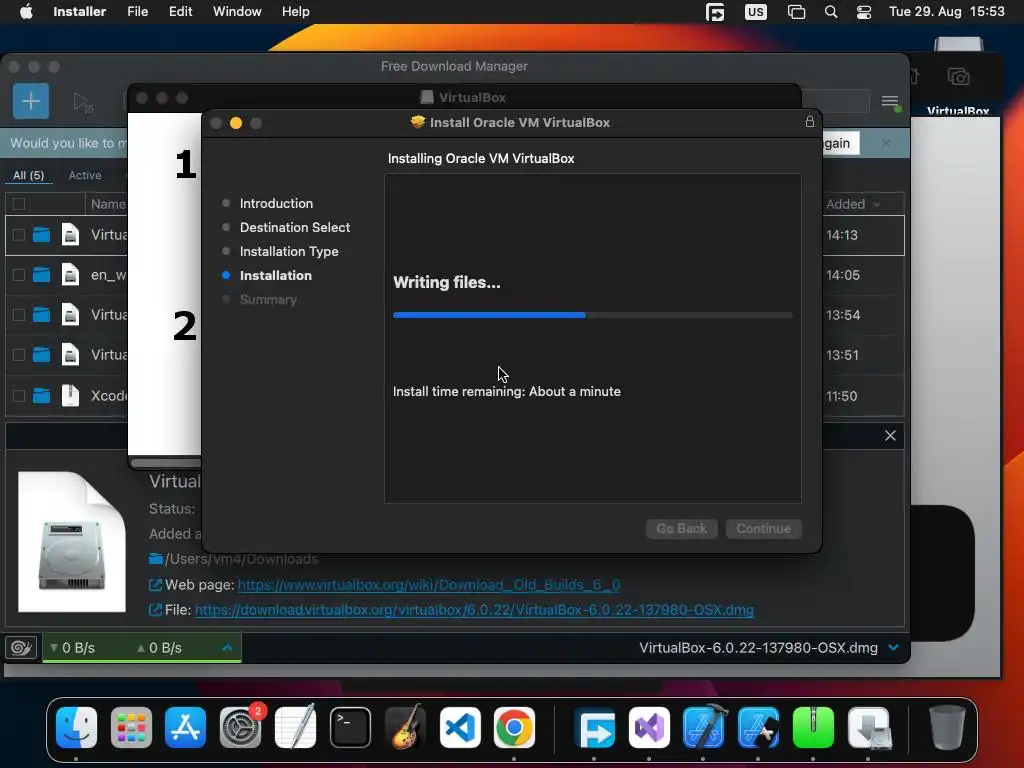The image size is (1024, 768).
Task: Click folder icon in 13:51 VirtualBox row
Action: coord(42,355)
